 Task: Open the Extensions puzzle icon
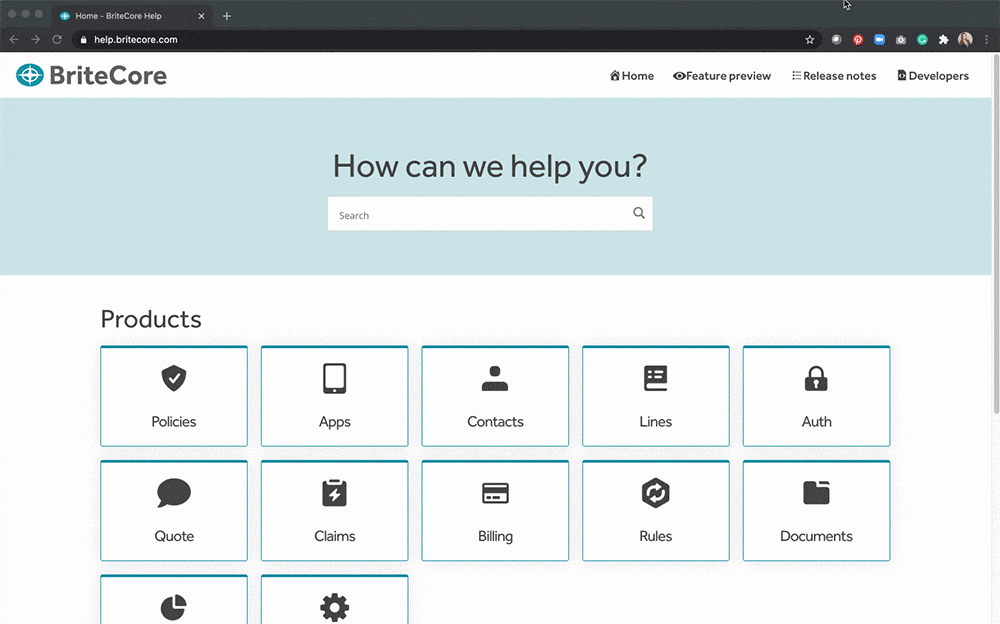(943, 40)
